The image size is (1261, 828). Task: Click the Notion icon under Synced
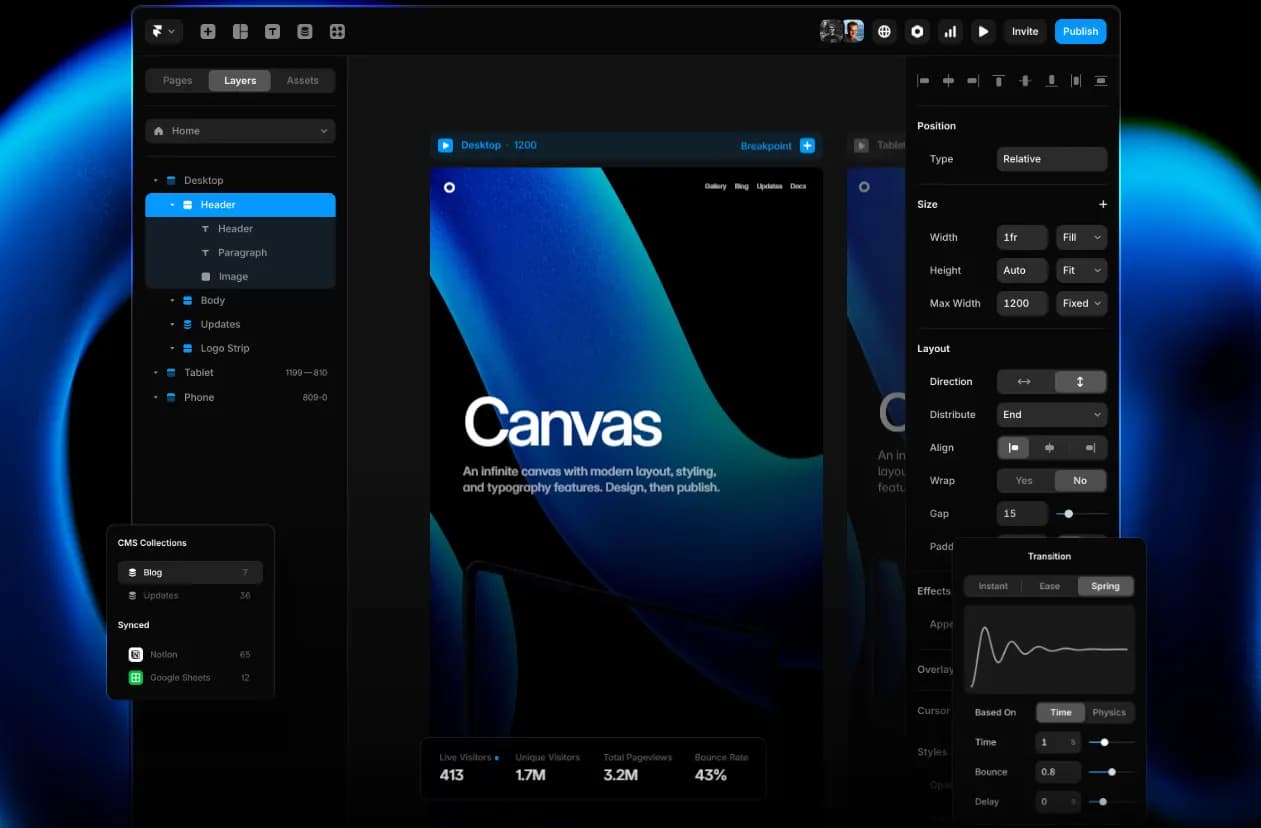click(x=136, y=655)
